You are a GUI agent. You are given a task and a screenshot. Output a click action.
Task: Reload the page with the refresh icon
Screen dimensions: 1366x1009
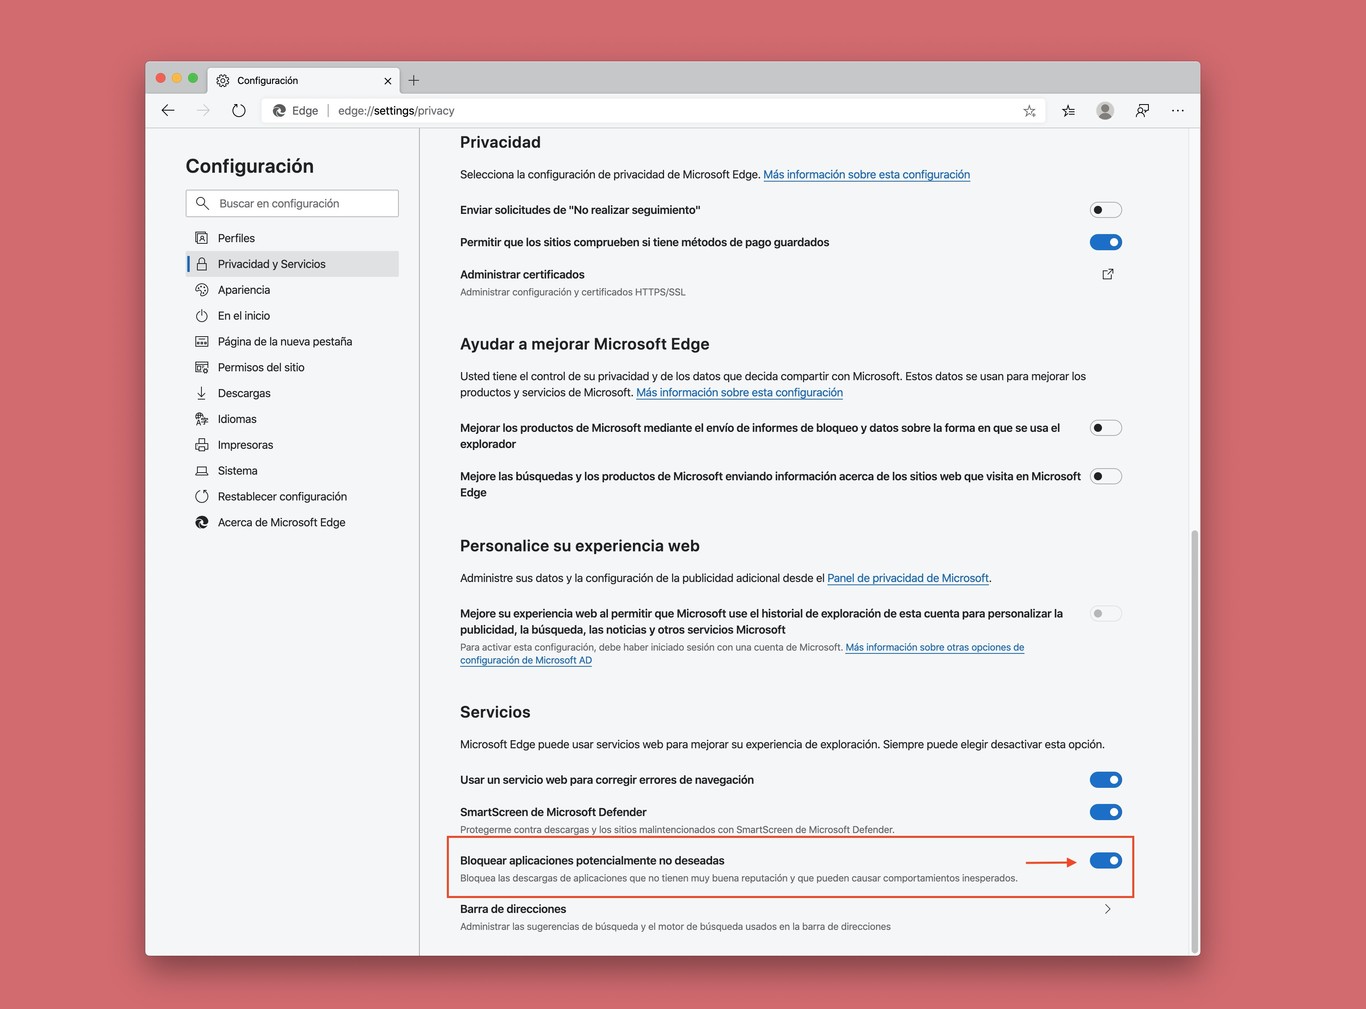238,111
